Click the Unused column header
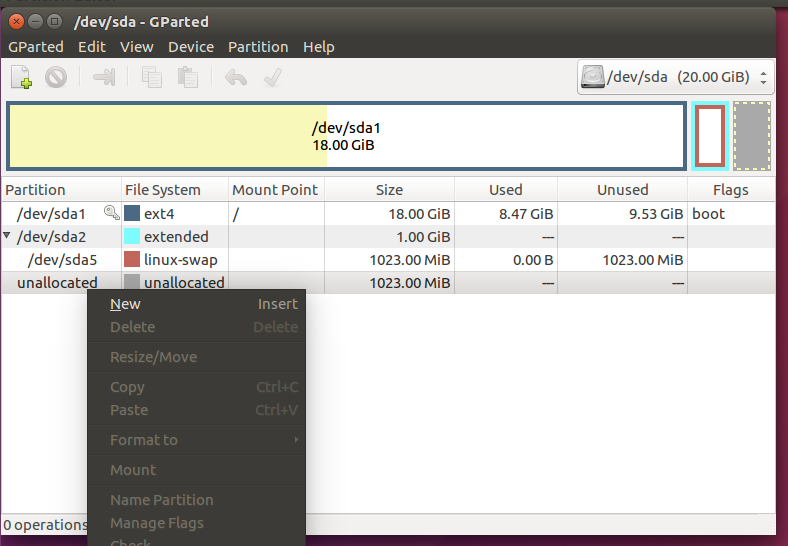The height and width of the screenshot is (546, 788). point(623,190)
